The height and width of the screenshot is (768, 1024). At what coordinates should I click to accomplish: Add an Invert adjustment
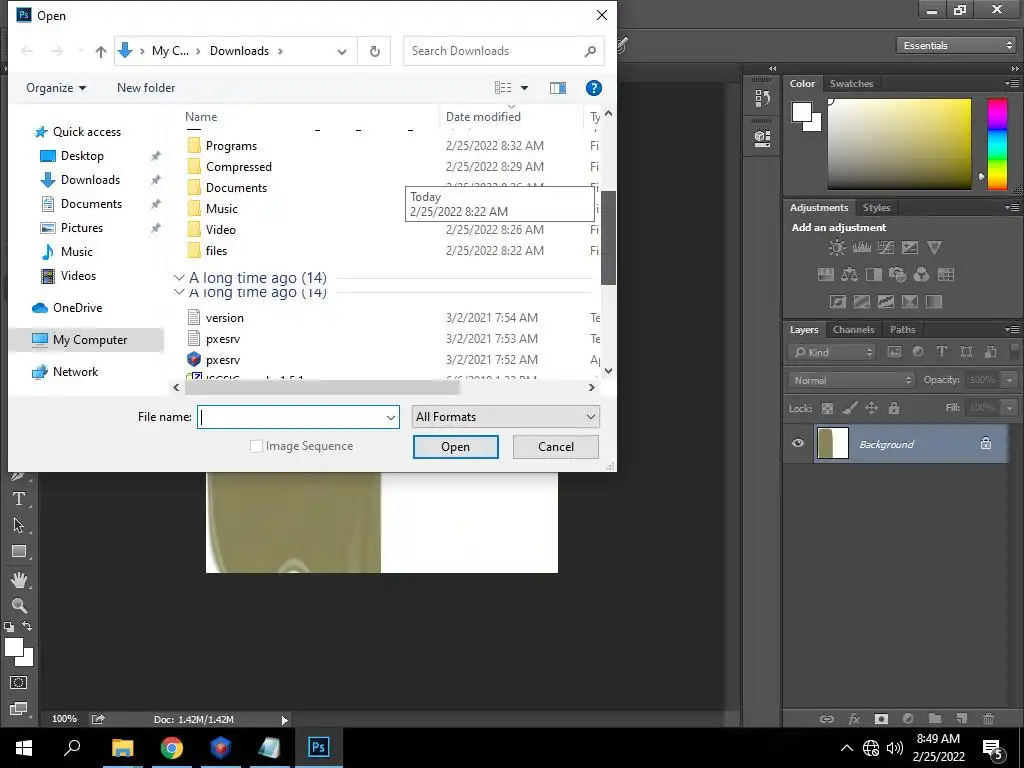(838, 302)
